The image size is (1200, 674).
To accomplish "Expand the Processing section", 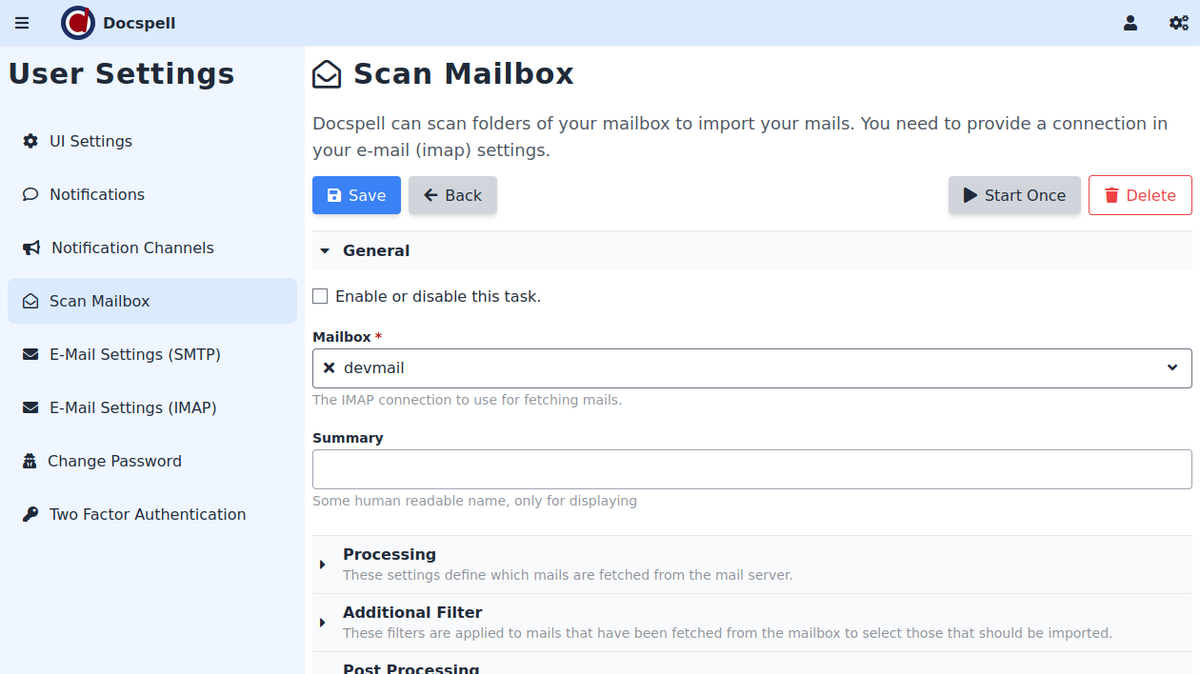I will coord(389,554).
